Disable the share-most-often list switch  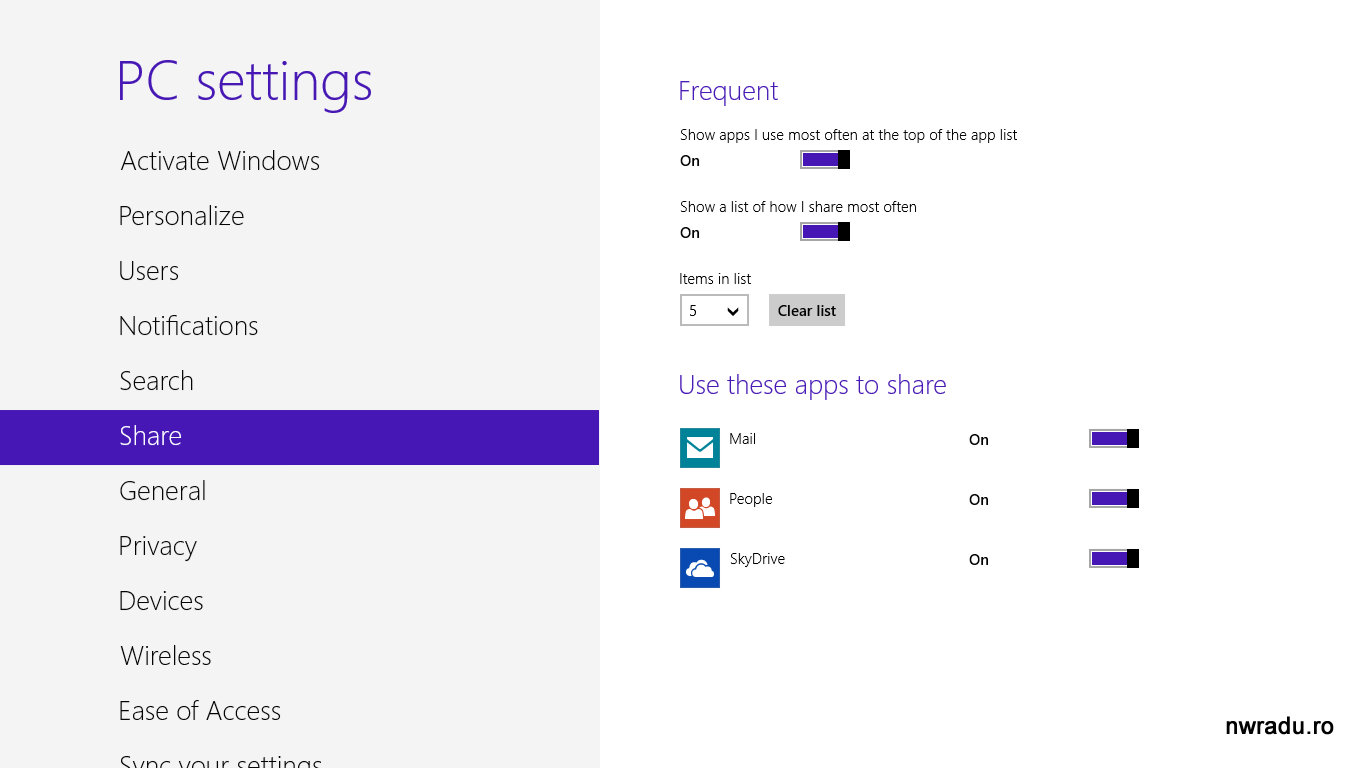point(824,232)
